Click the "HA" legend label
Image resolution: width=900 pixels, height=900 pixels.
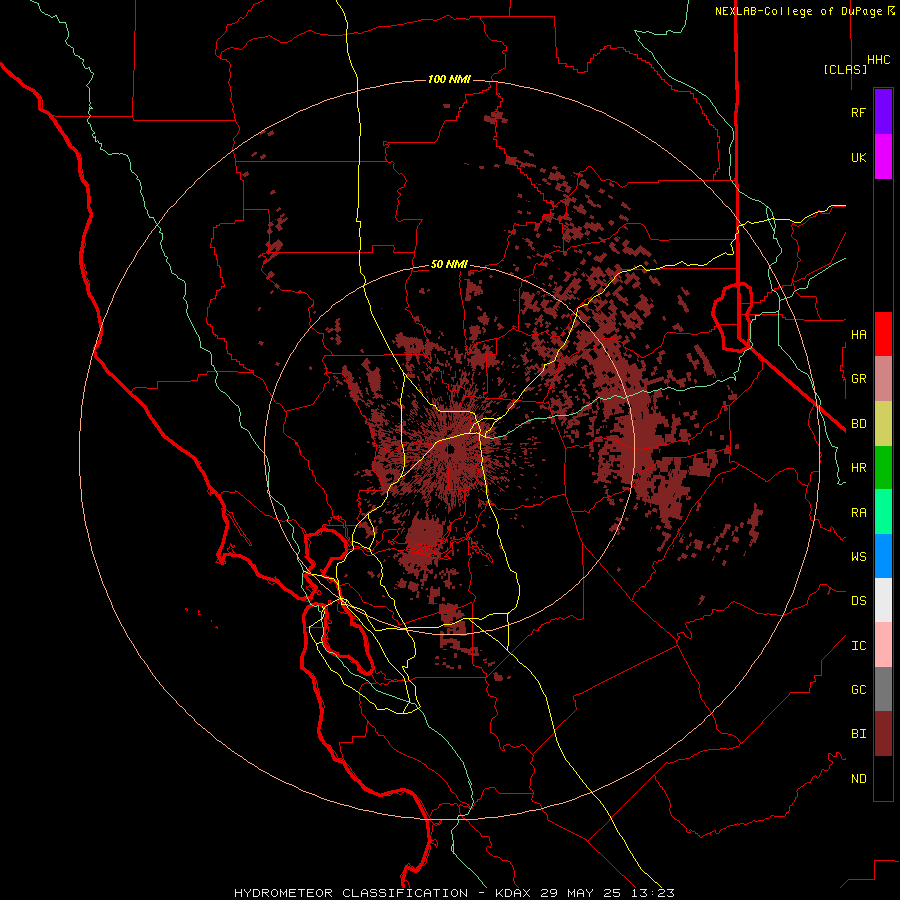858,335
